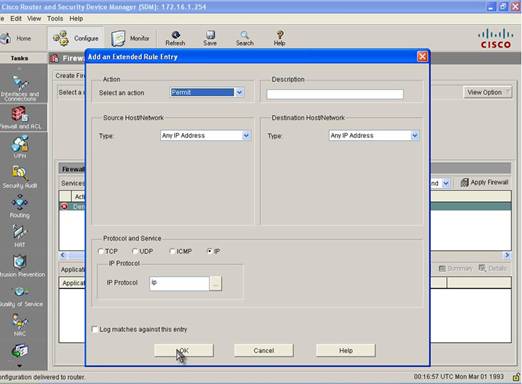Open the Select an action dropdown
Image resolution: width=522 pixels, height=384 pixels.
pyautogui.click(x=239, y=92)
